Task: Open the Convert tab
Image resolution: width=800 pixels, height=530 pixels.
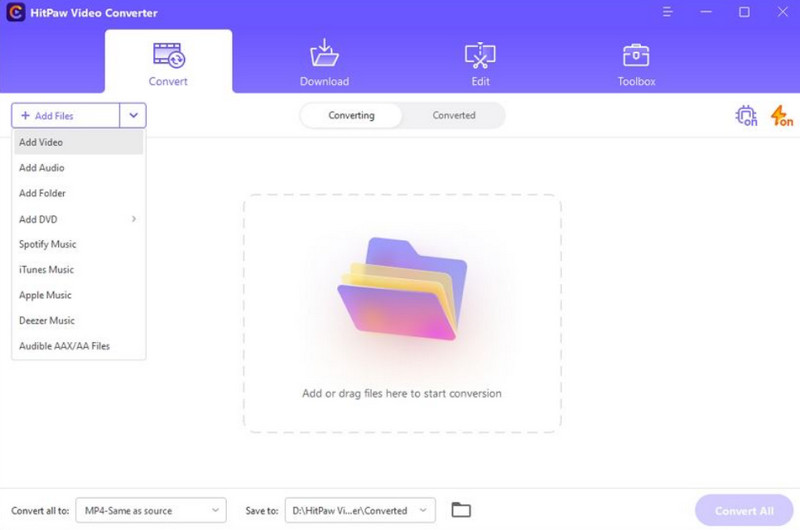Action: [168, 61]
